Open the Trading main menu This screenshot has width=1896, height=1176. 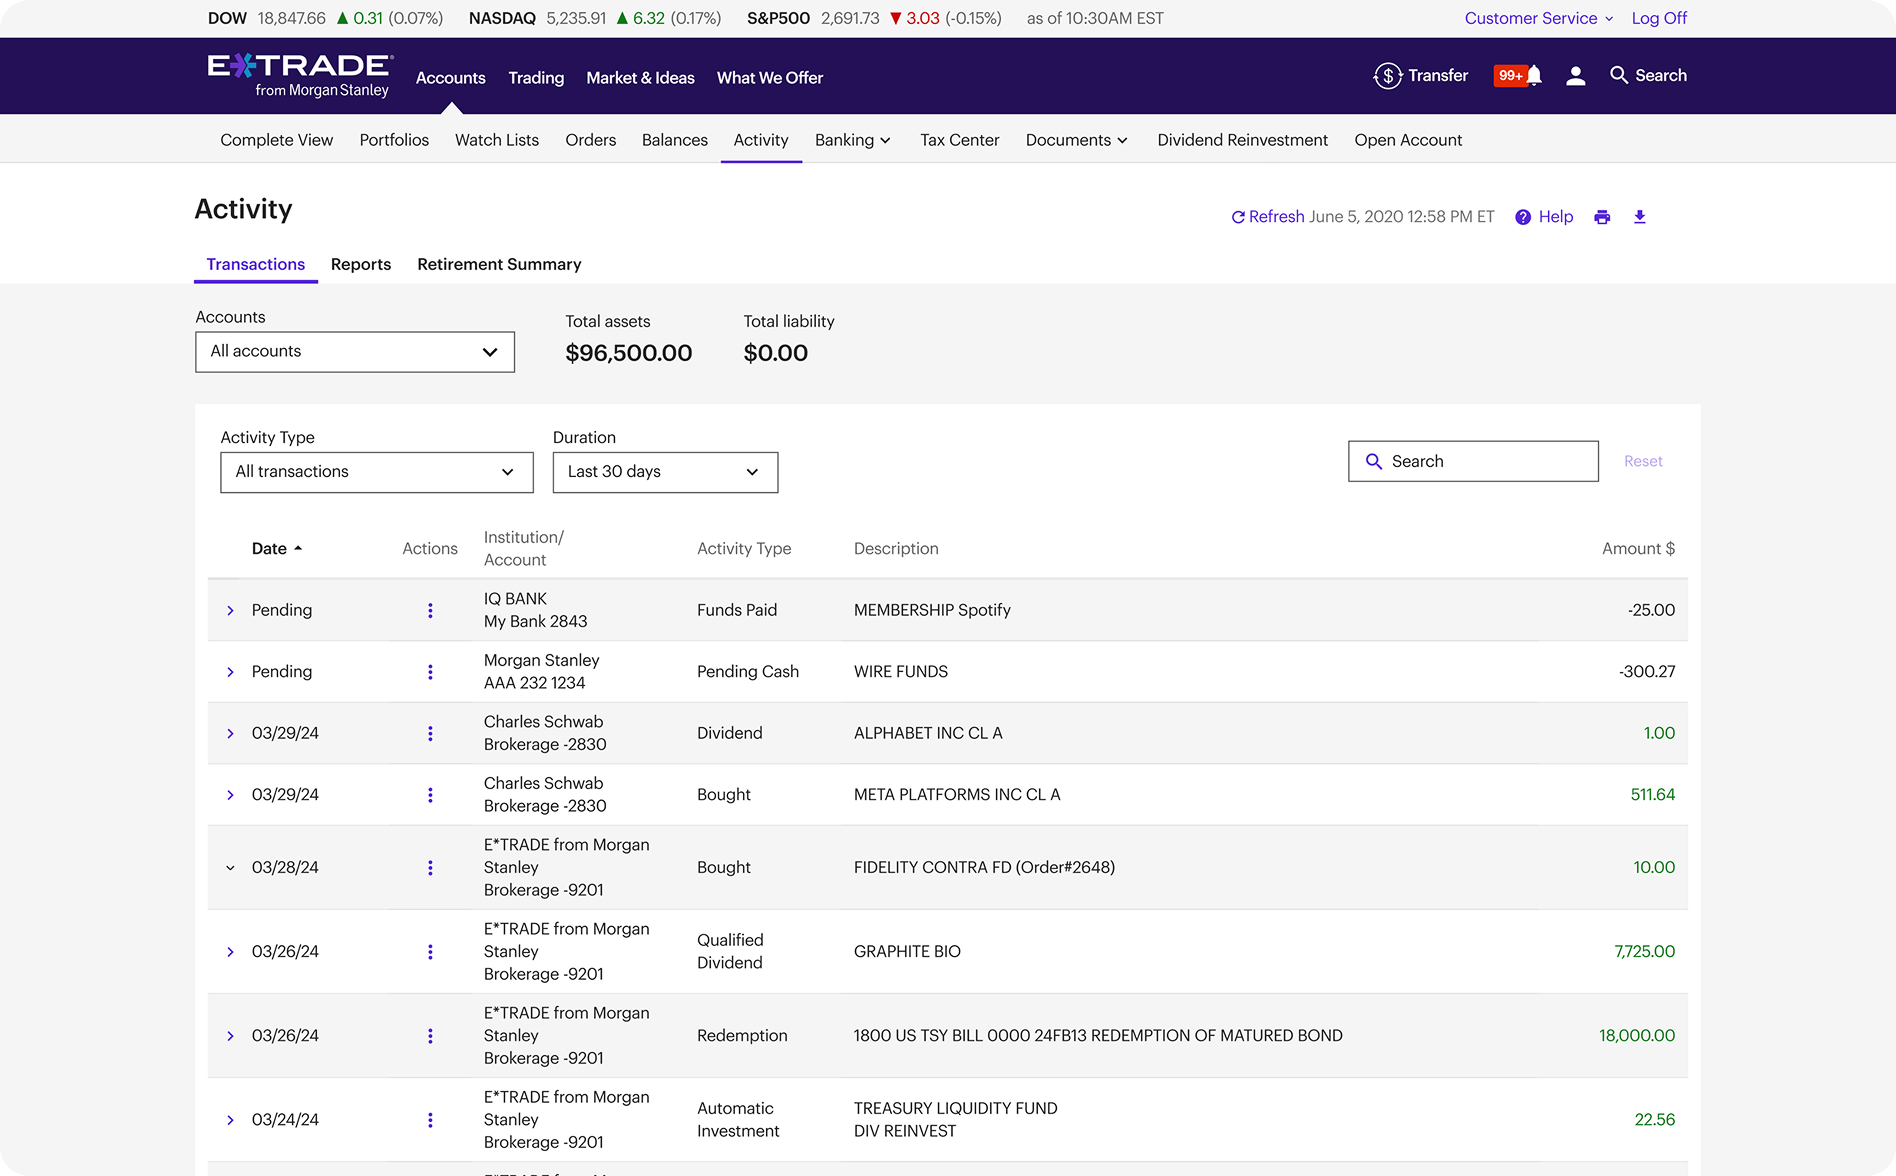pyautogui.click(x=536, y=78)
